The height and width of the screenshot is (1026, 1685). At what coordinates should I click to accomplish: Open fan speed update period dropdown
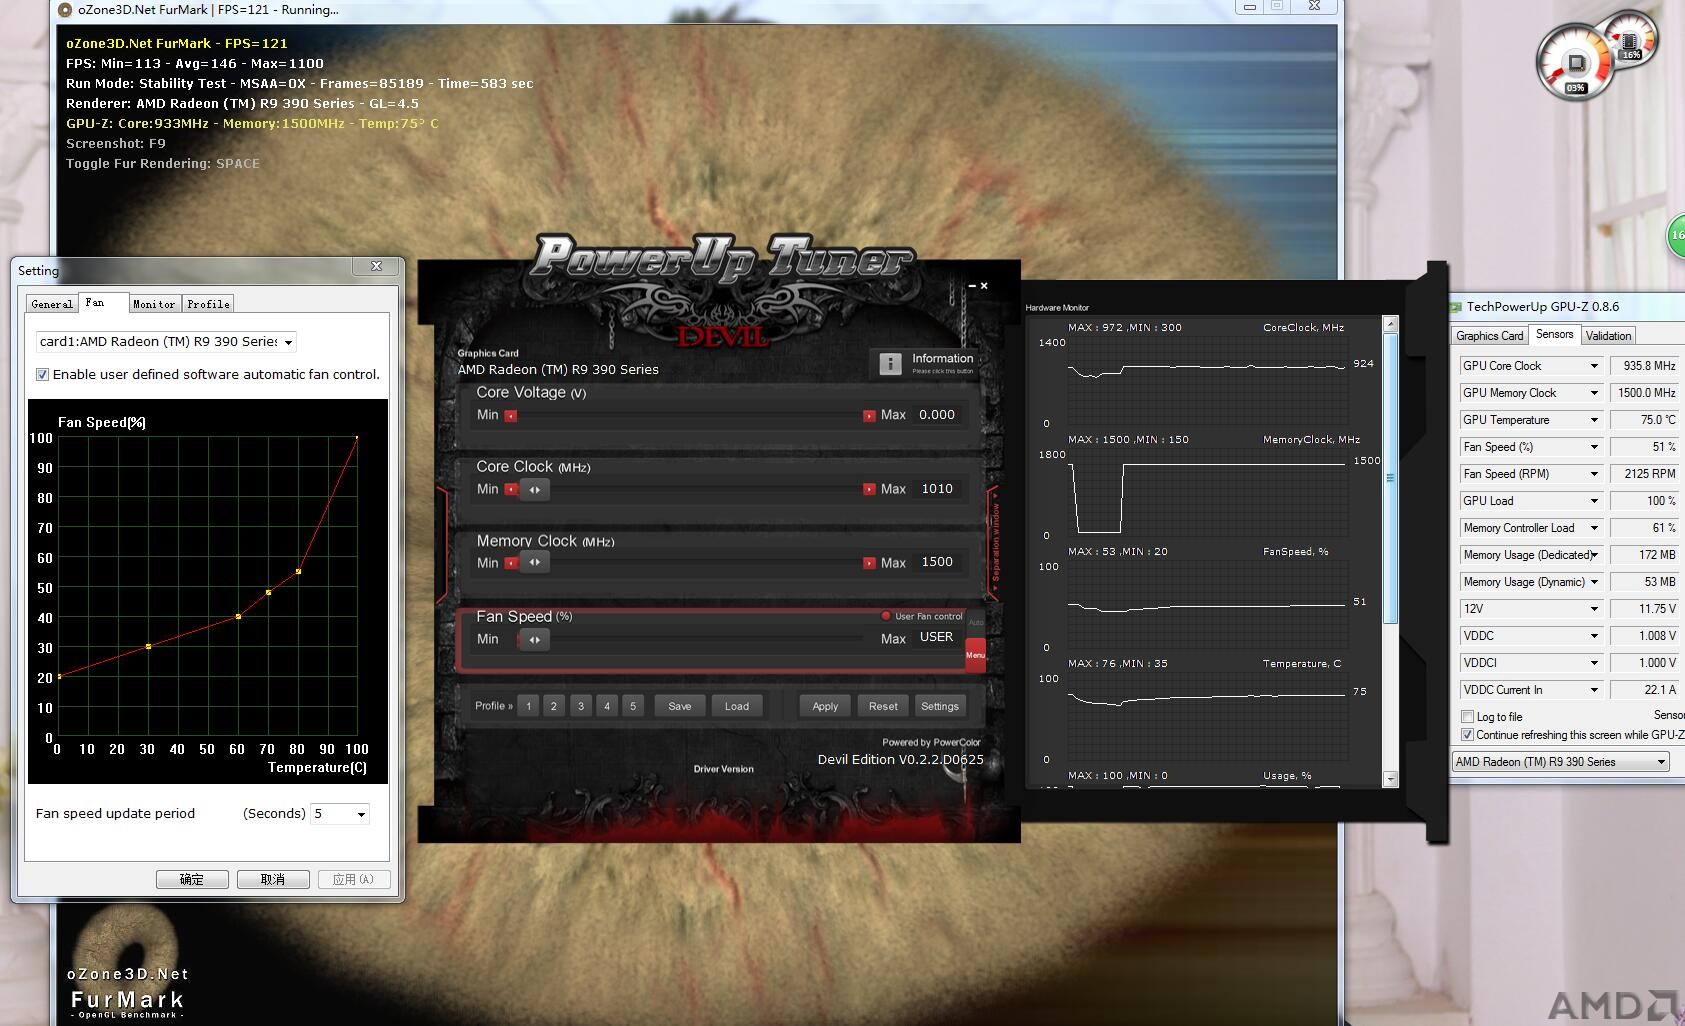click(x=361, y=814)
